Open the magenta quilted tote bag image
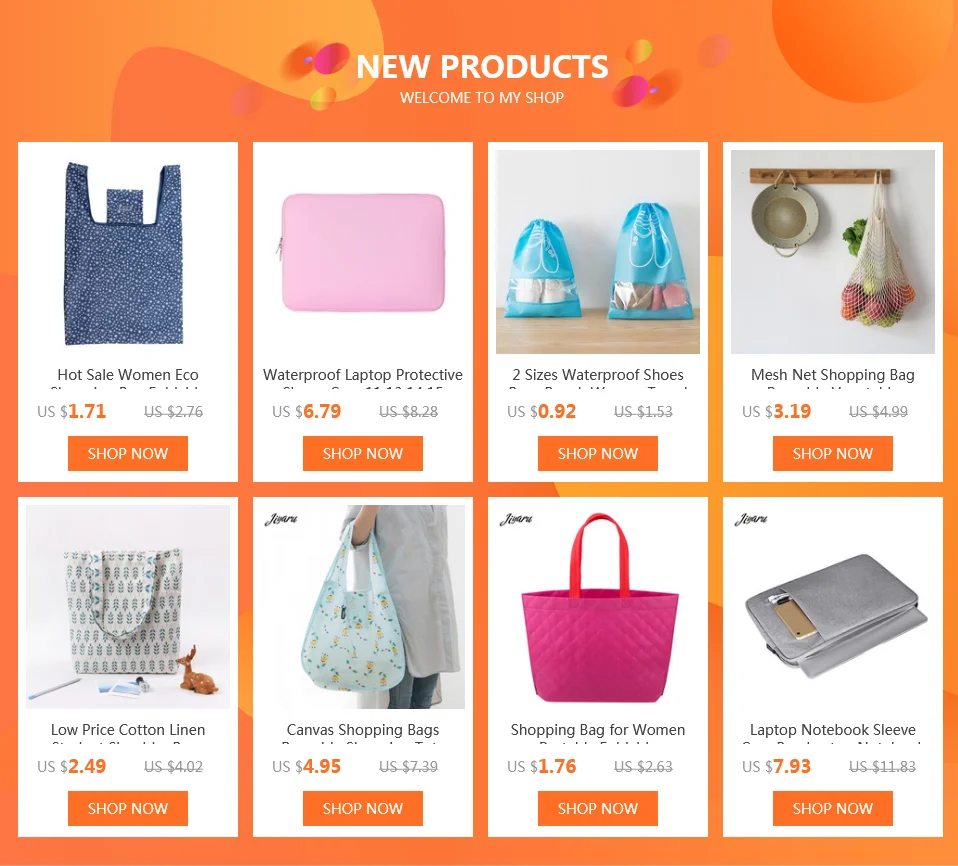 (598, 607)
